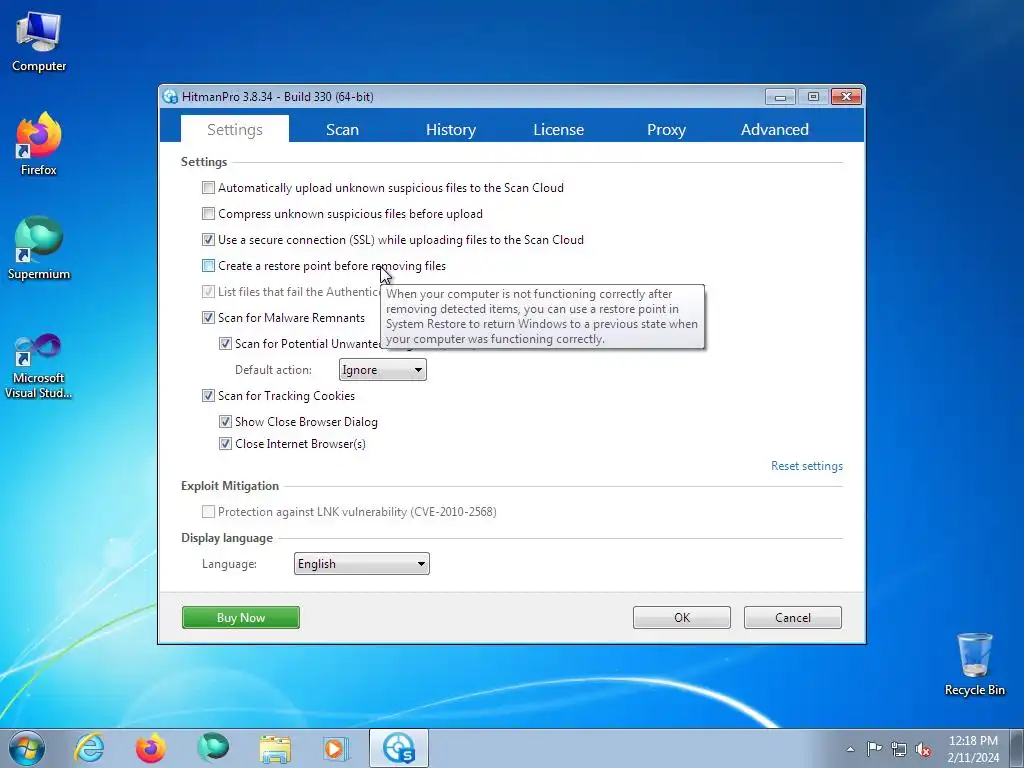Click the taskbar clock showing 12:18 PM
This screenshot has height=768, width=1024.
point(973,749)
